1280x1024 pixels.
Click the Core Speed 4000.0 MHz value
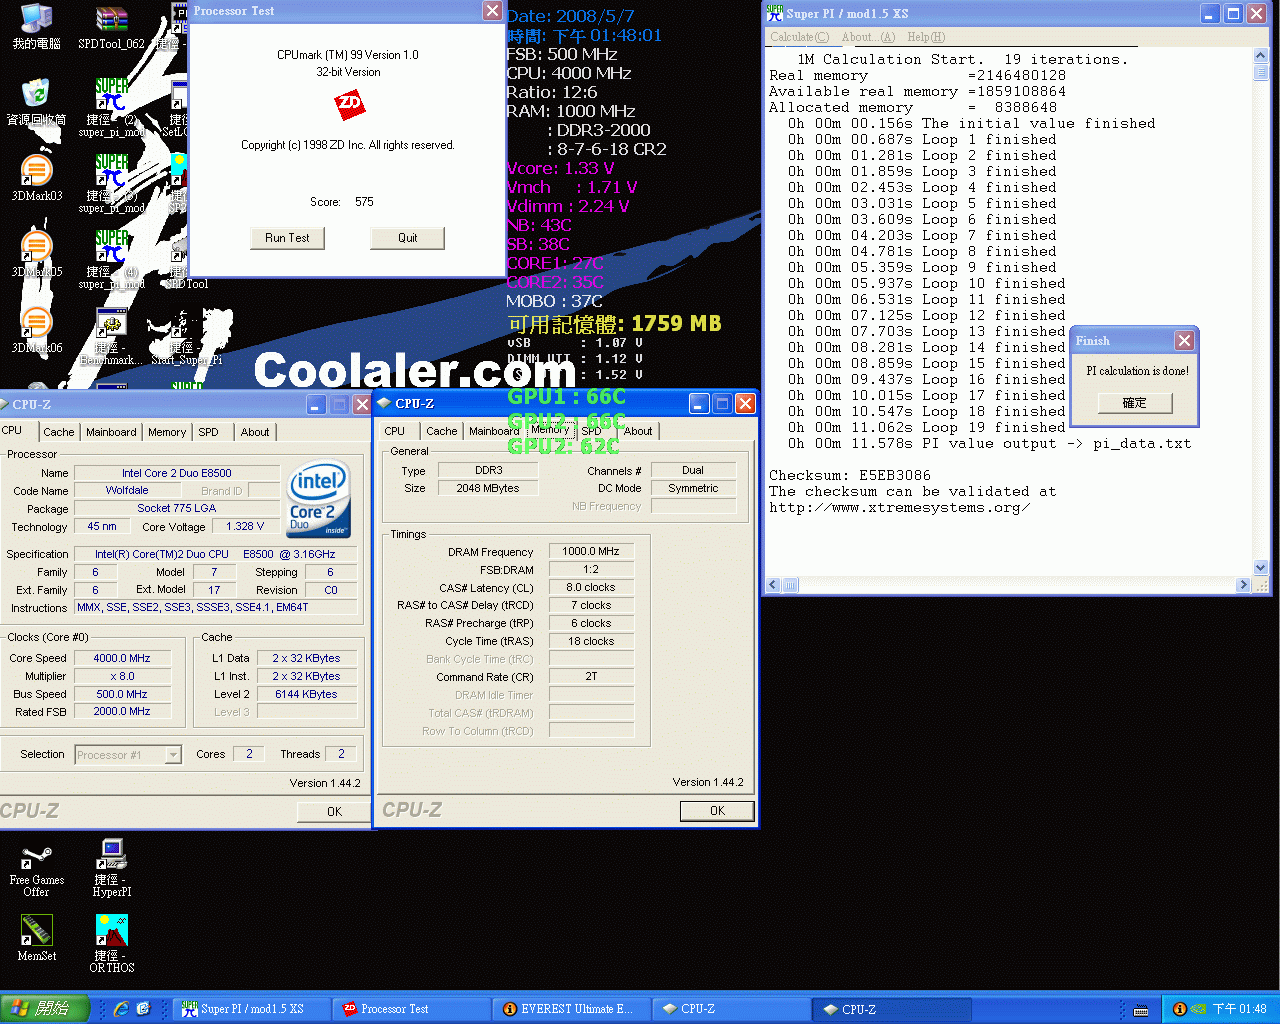(122, 658)
